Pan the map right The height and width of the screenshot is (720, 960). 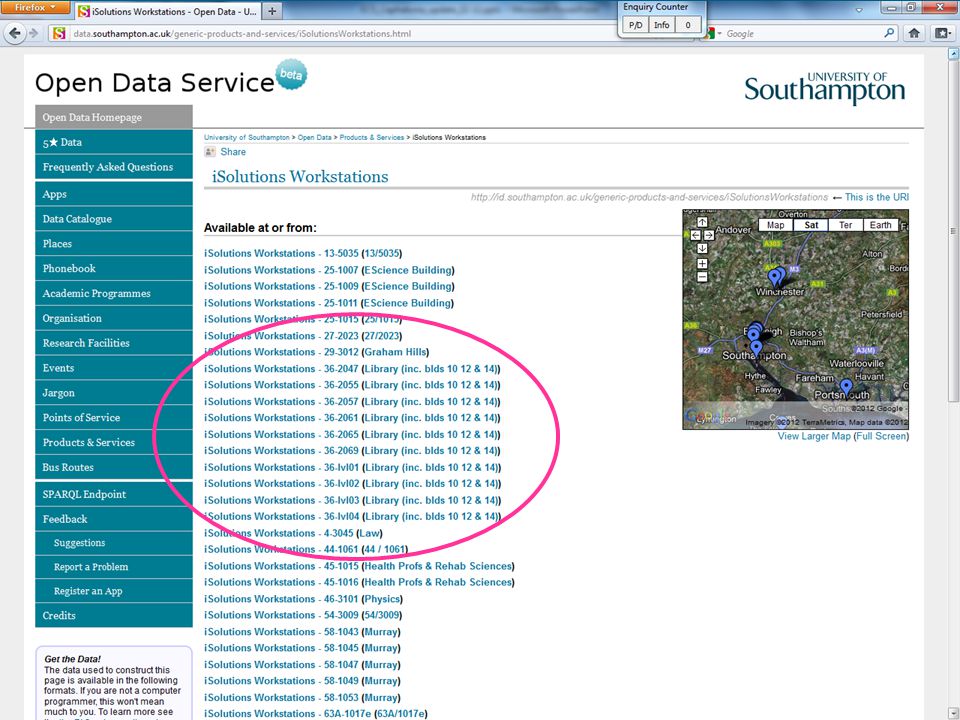point(709,235)
